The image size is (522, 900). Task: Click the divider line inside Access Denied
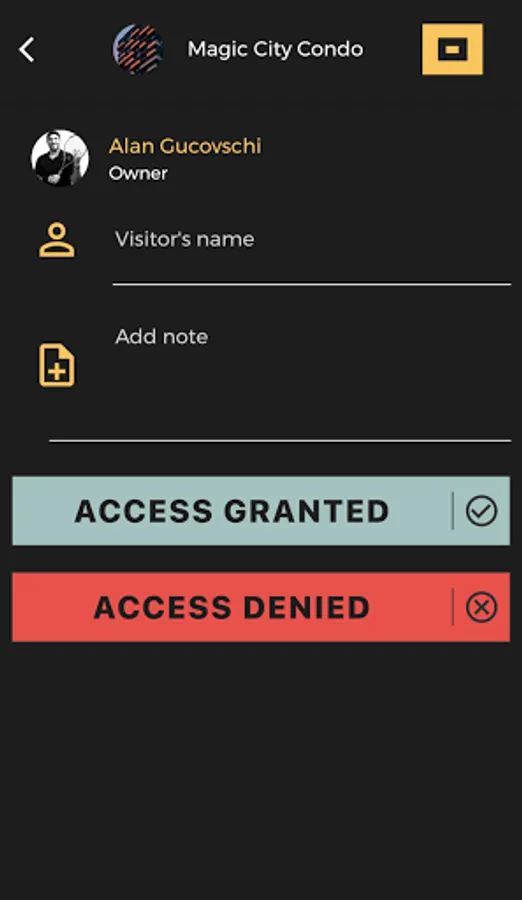(453, 607)
